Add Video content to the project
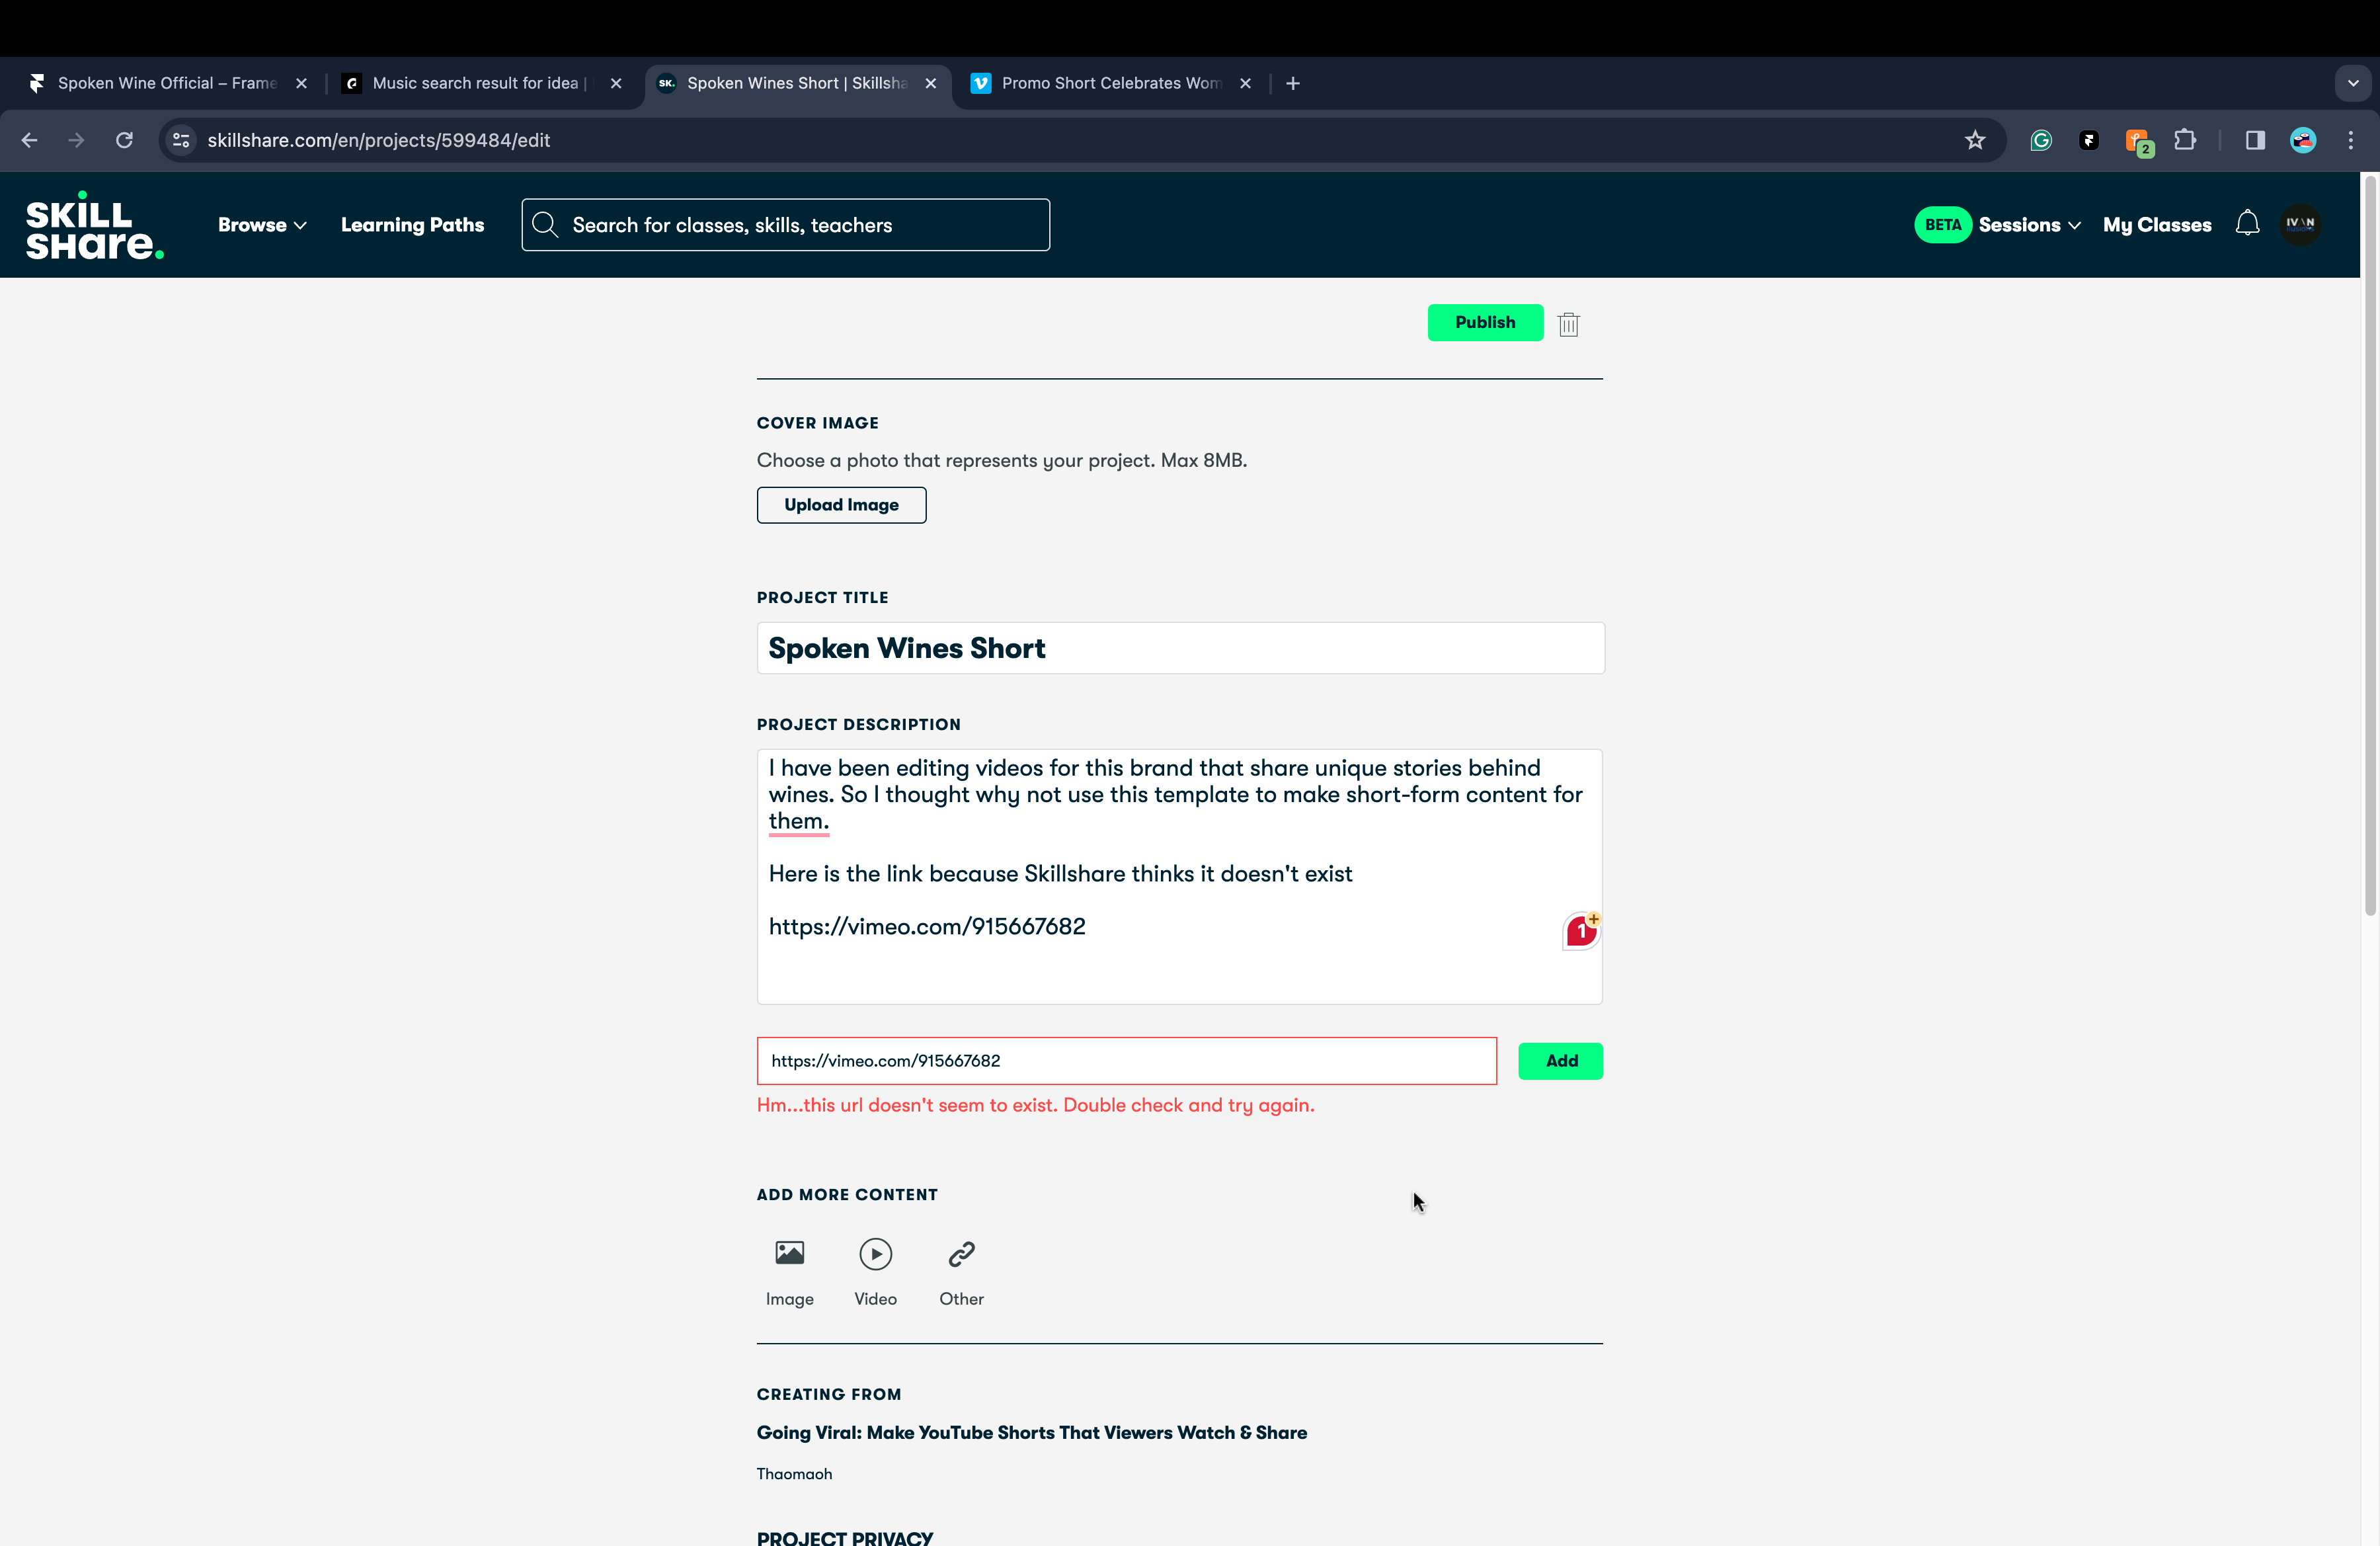 tap(875, 1272)
